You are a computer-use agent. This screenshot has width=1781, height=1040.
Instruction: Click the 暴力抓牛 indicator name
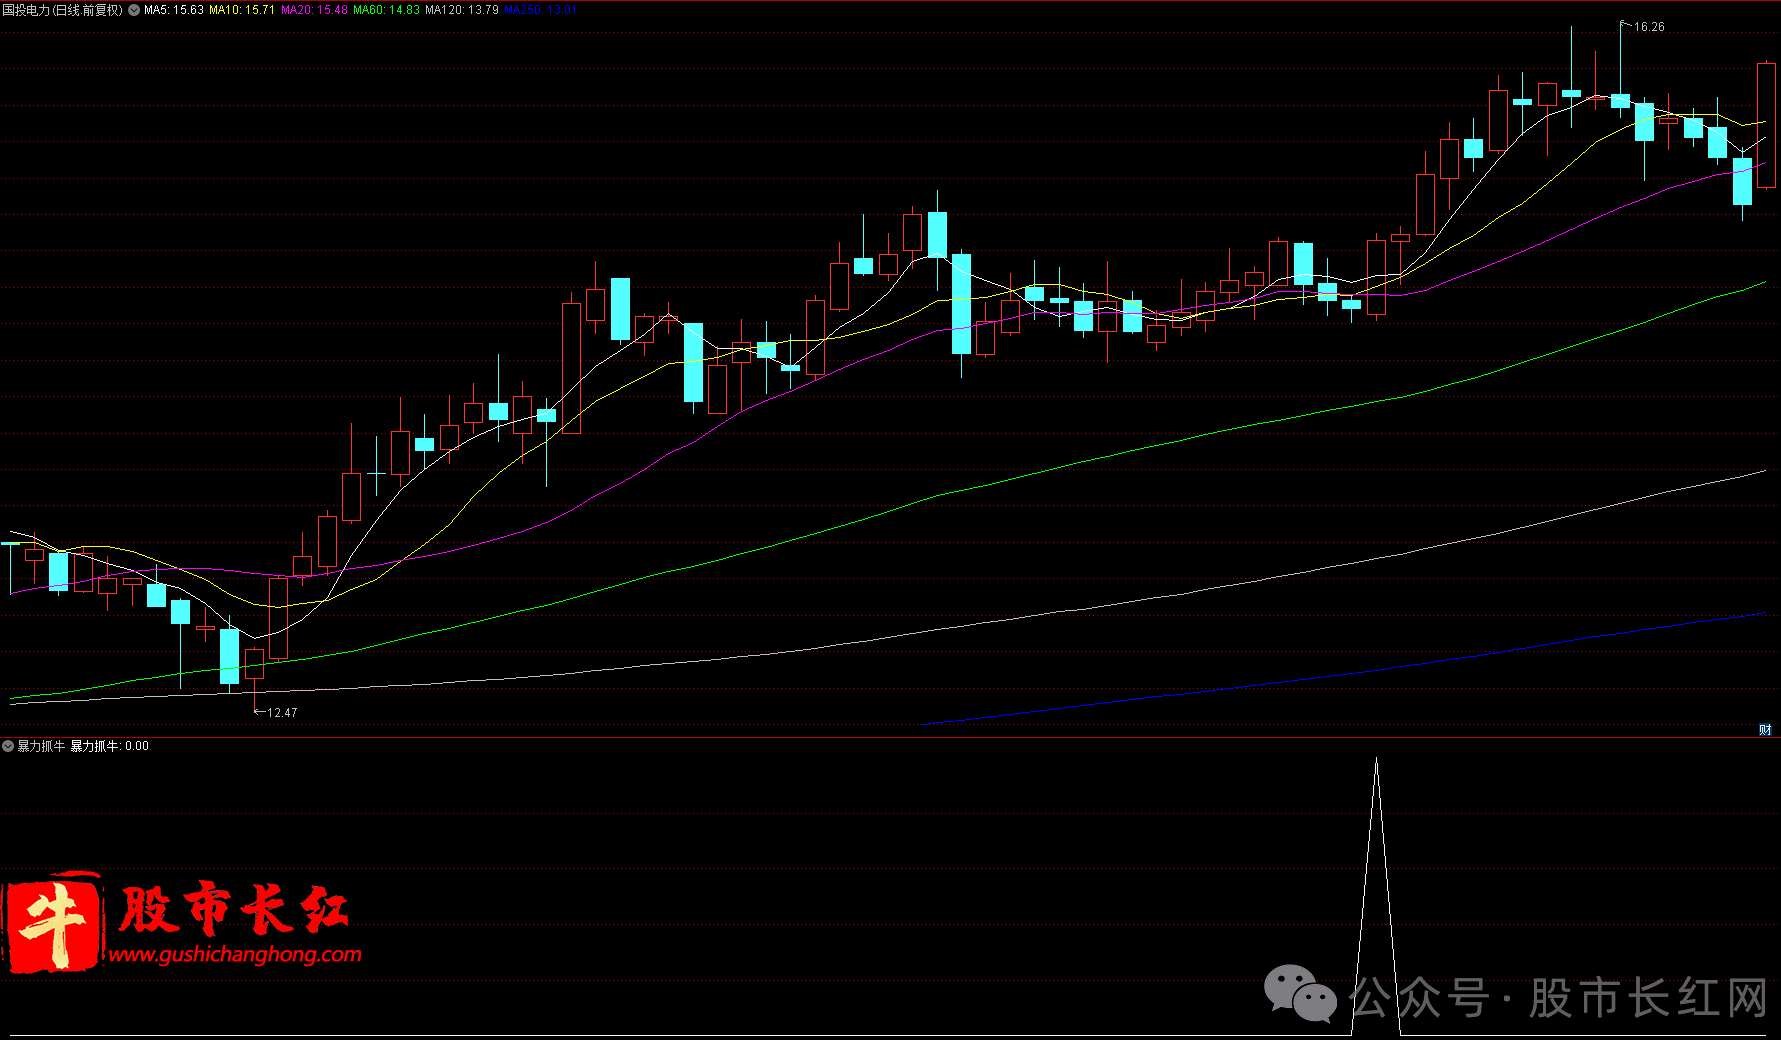41,746
